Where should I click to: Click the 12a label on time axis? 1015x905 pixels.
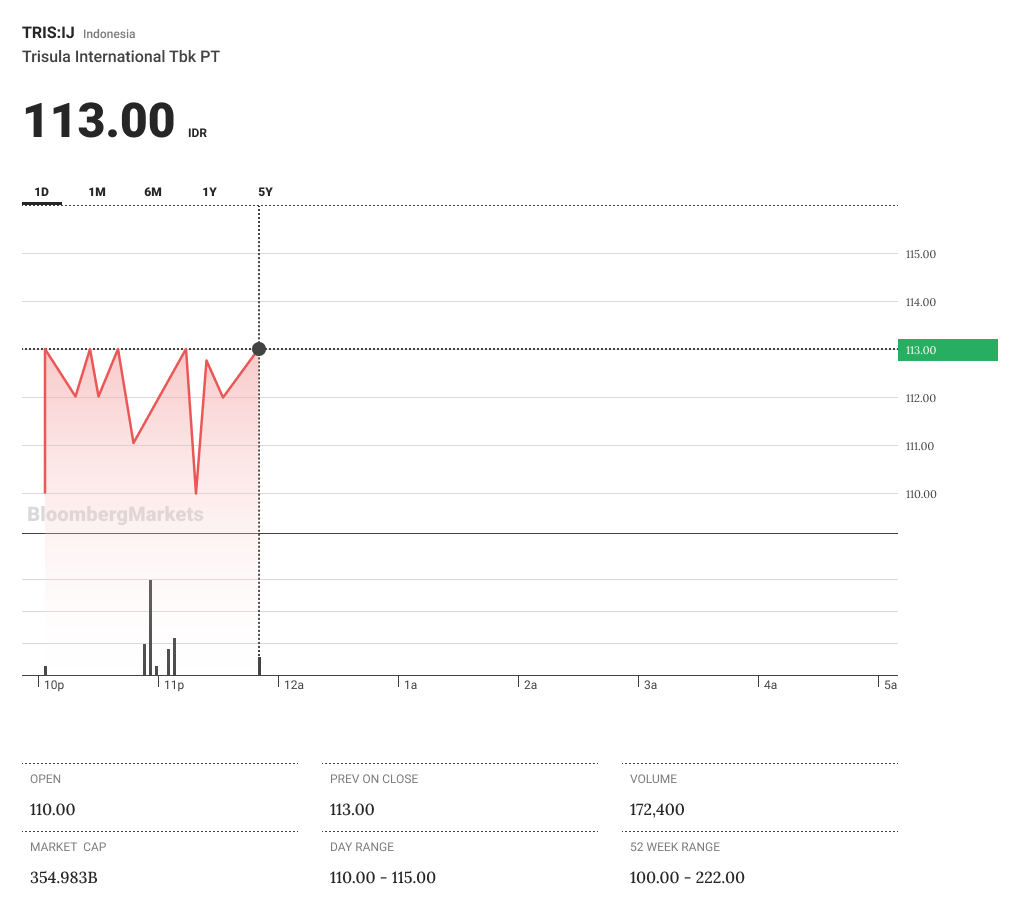click(x=293, y=686)
